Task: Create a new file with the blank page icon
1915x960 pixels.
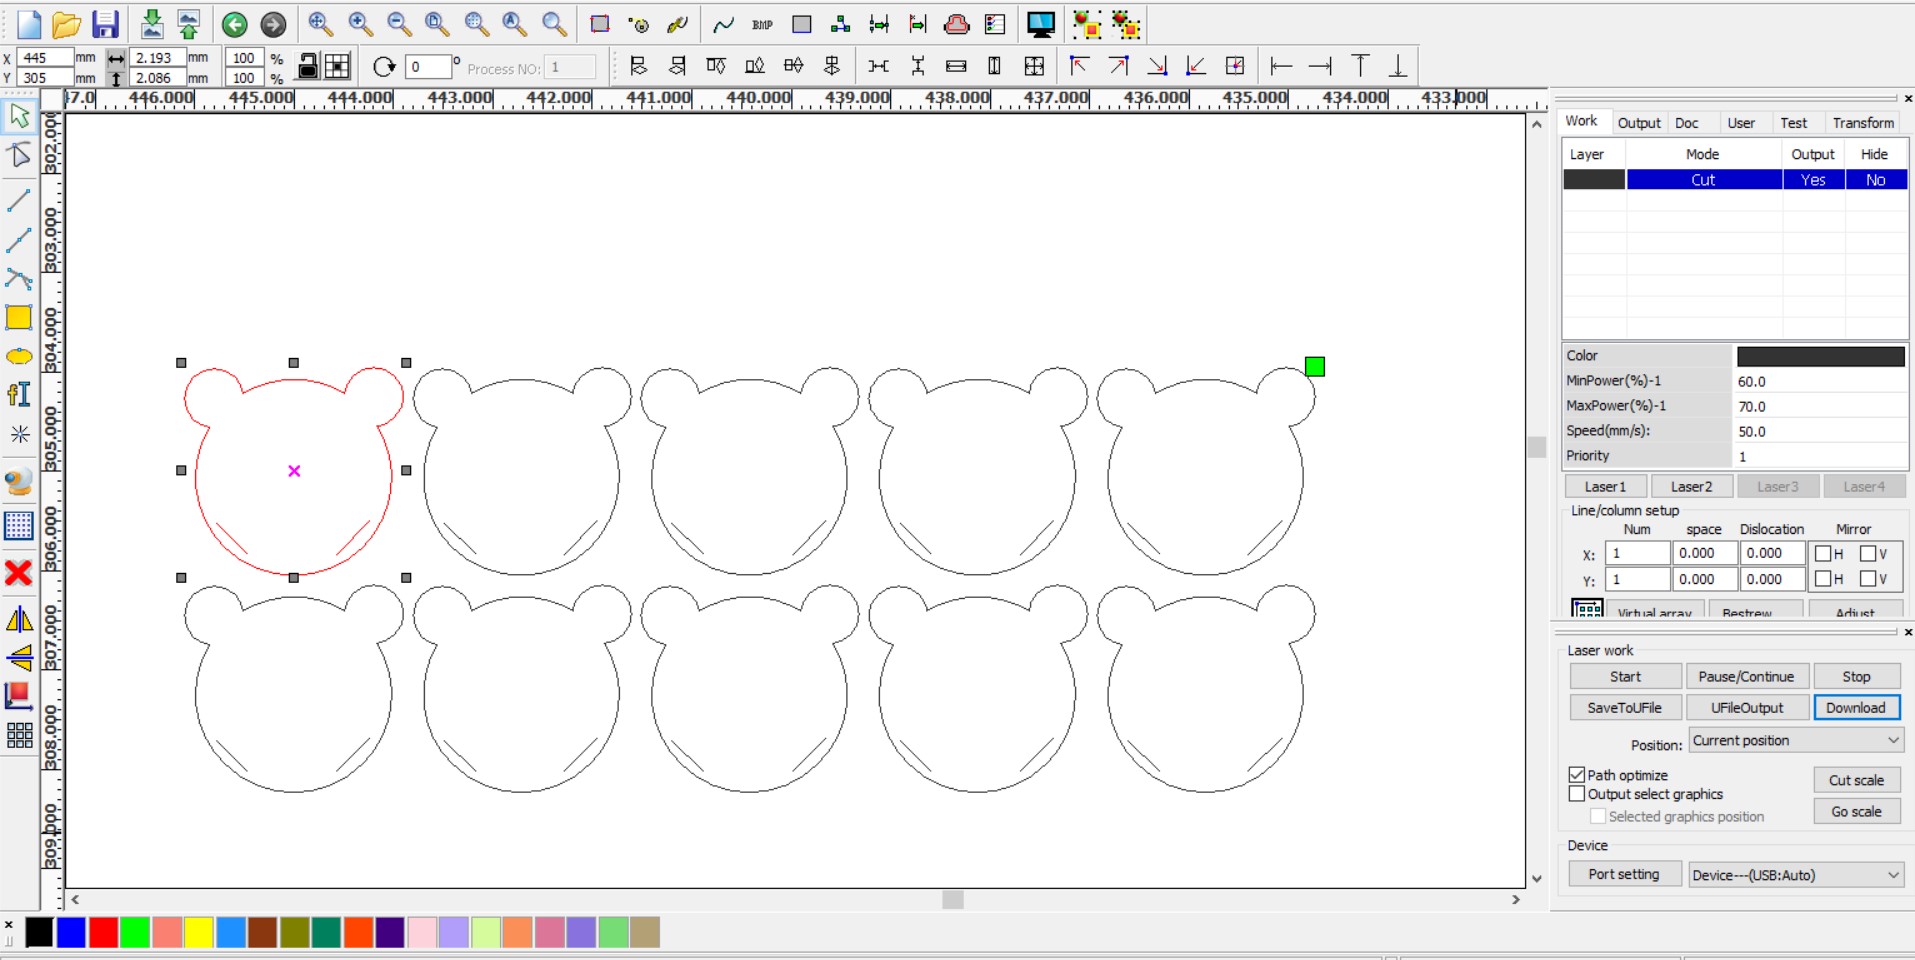Action: click(x=29, y=24)
